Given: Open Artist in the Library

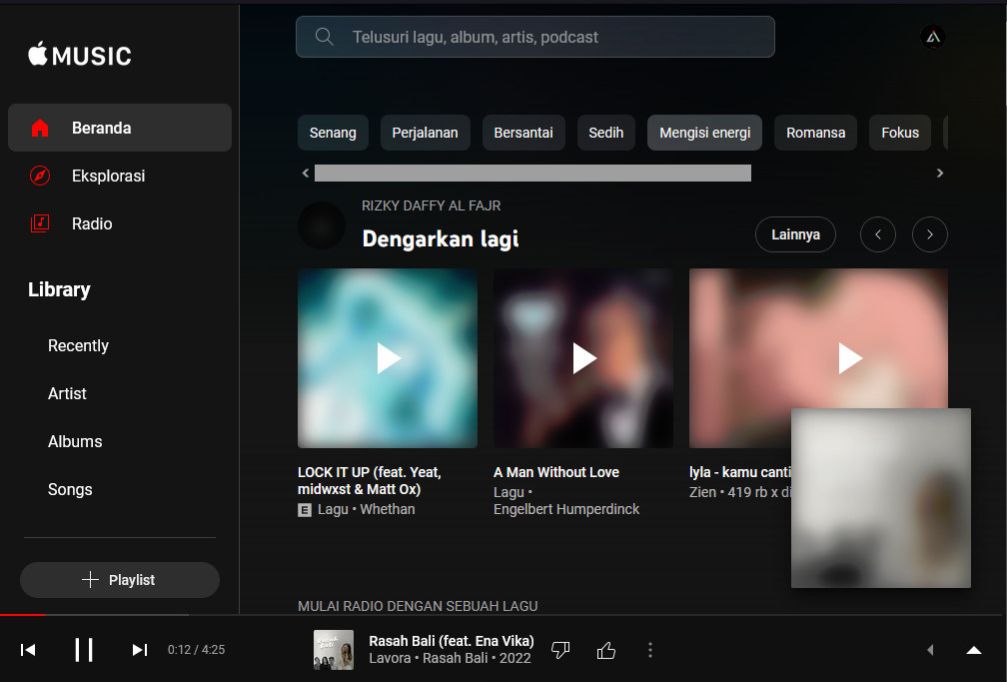Looking at the screenshot, I should [x=67, y=394].
